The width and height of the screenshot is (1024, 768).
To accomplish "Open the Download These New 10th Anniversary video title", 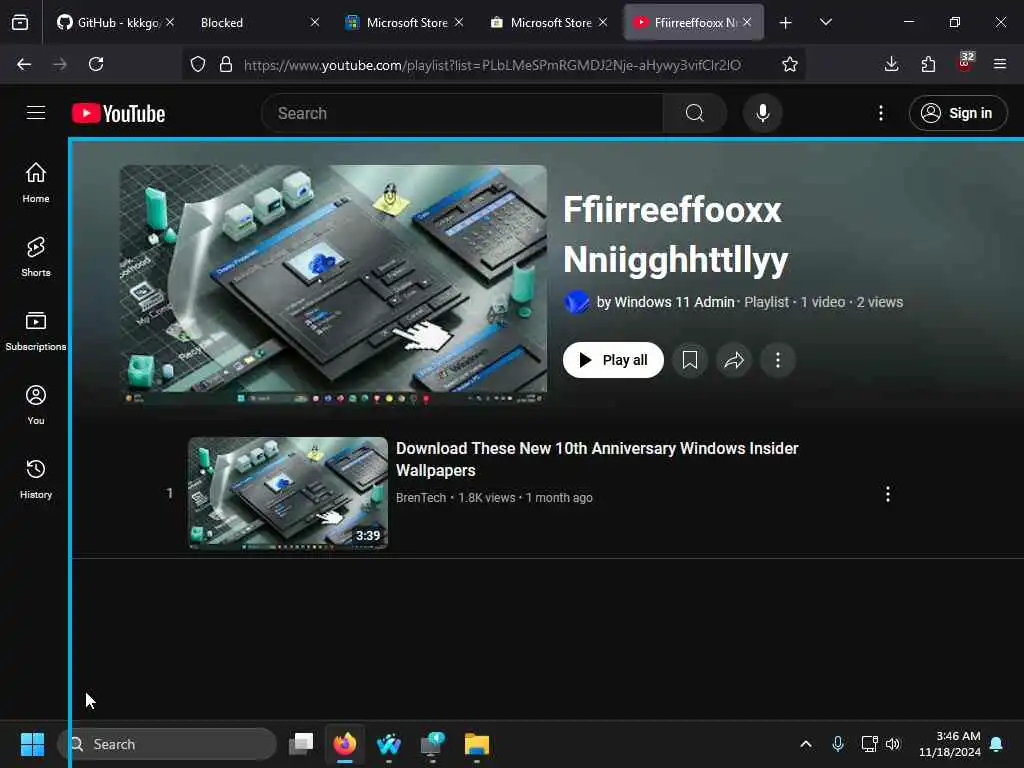I will (x=597, y=459).
